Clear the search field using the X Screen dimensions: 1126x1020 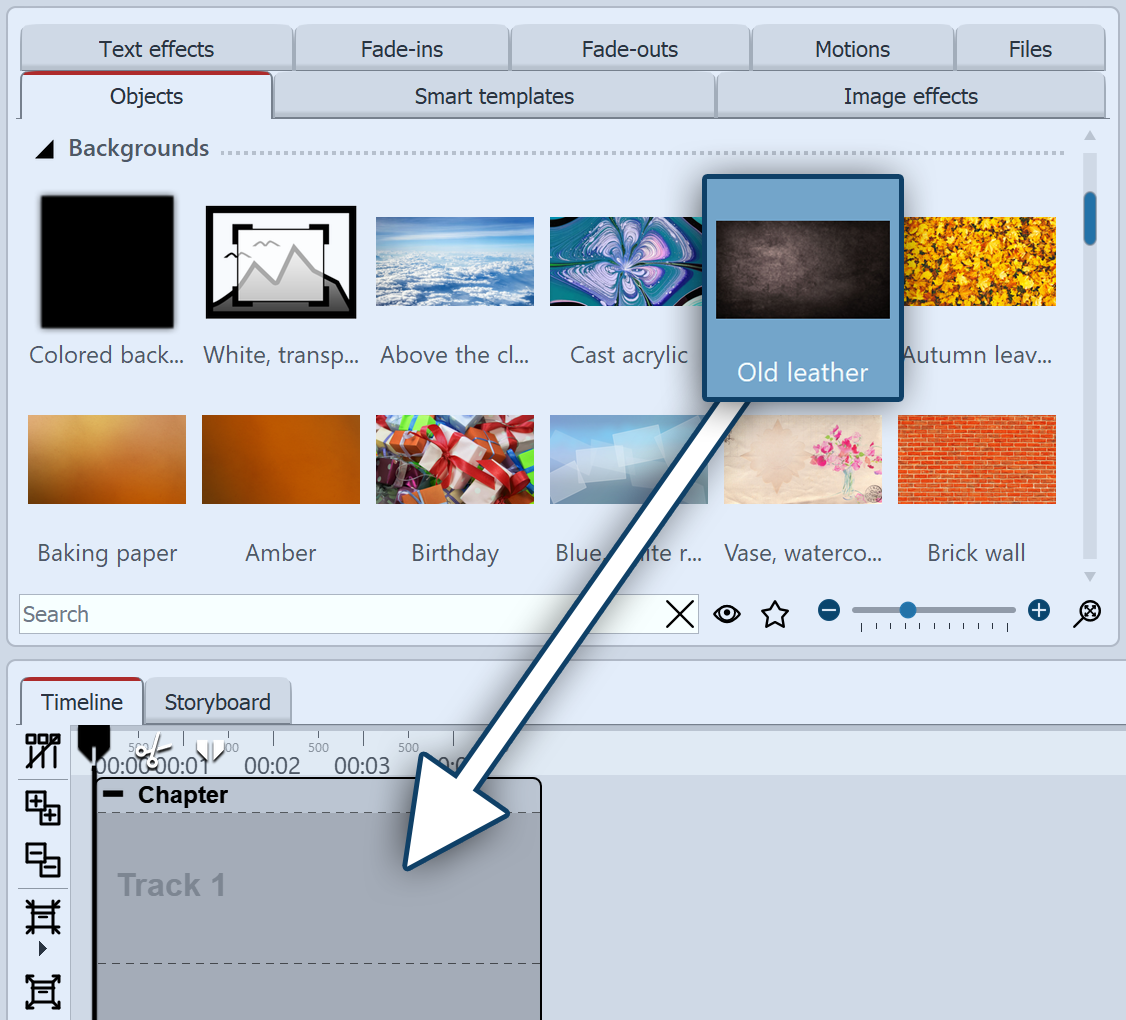point(679,614)
